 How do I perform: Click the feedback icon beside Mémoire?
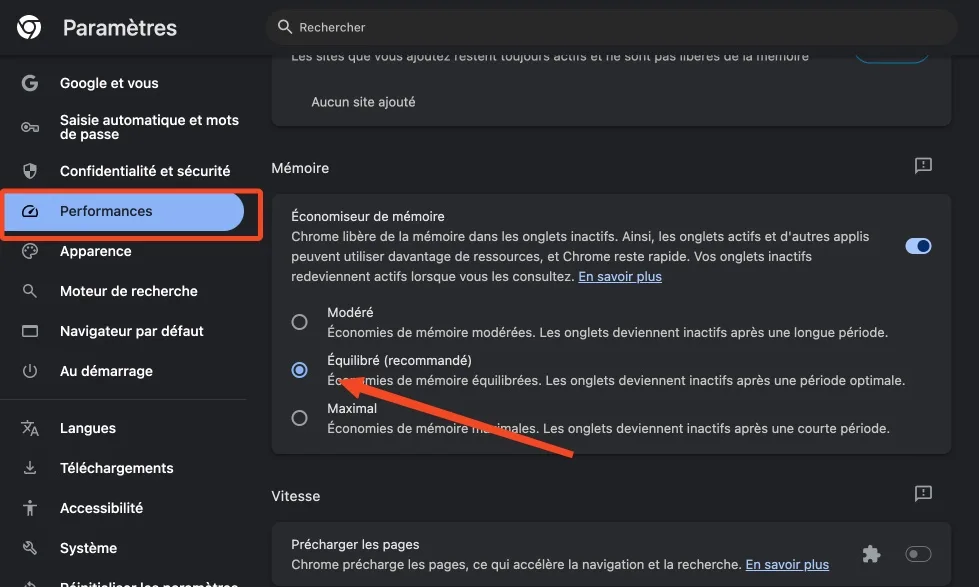pos(922,165)
